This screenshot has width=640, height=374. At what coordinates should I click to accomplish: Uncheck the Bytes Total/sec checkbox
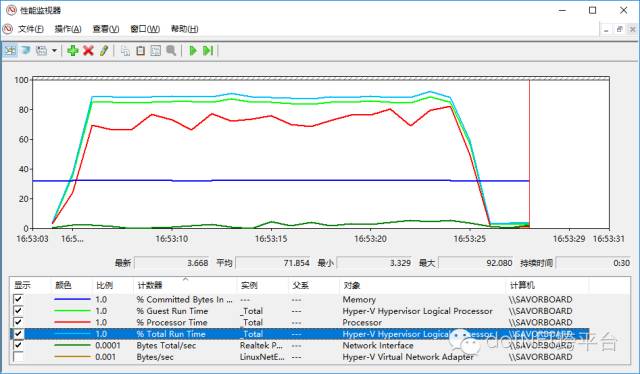click(18, 345)
